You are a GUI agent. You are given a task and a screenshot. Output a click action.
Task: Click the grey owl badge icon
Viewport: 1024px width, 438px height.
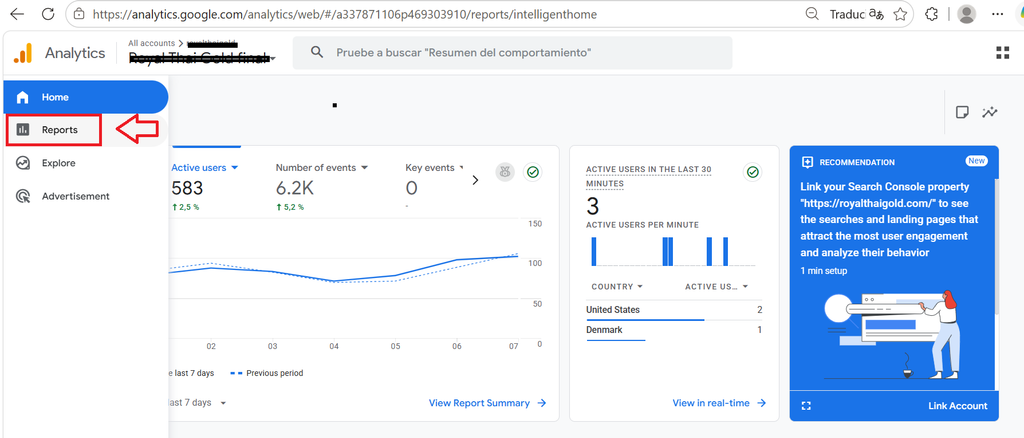tap(505, 172)
